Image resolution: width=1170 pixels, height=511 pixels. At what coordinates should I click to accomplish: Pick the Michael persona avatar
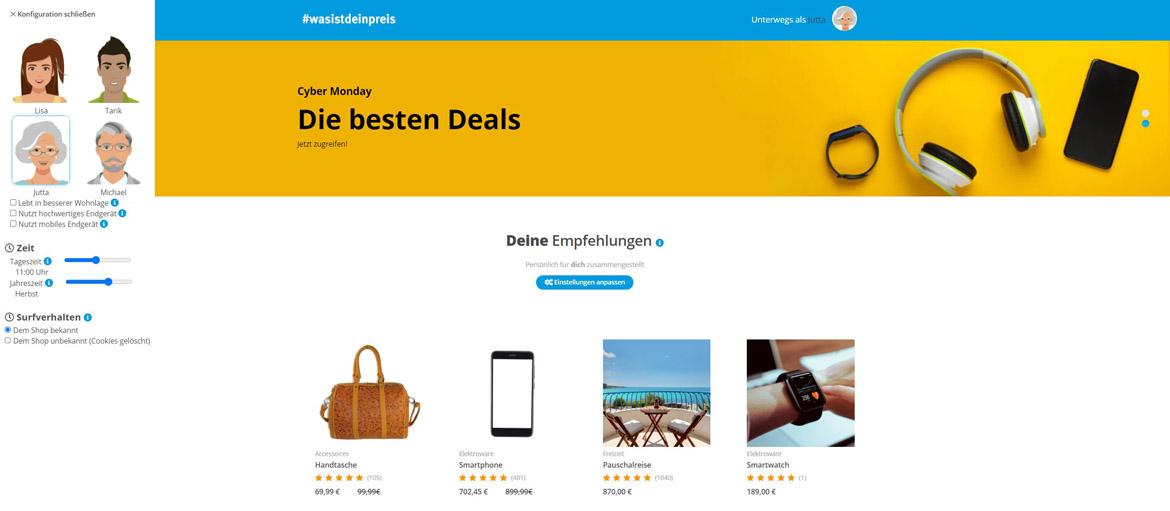tap(113, 153)
